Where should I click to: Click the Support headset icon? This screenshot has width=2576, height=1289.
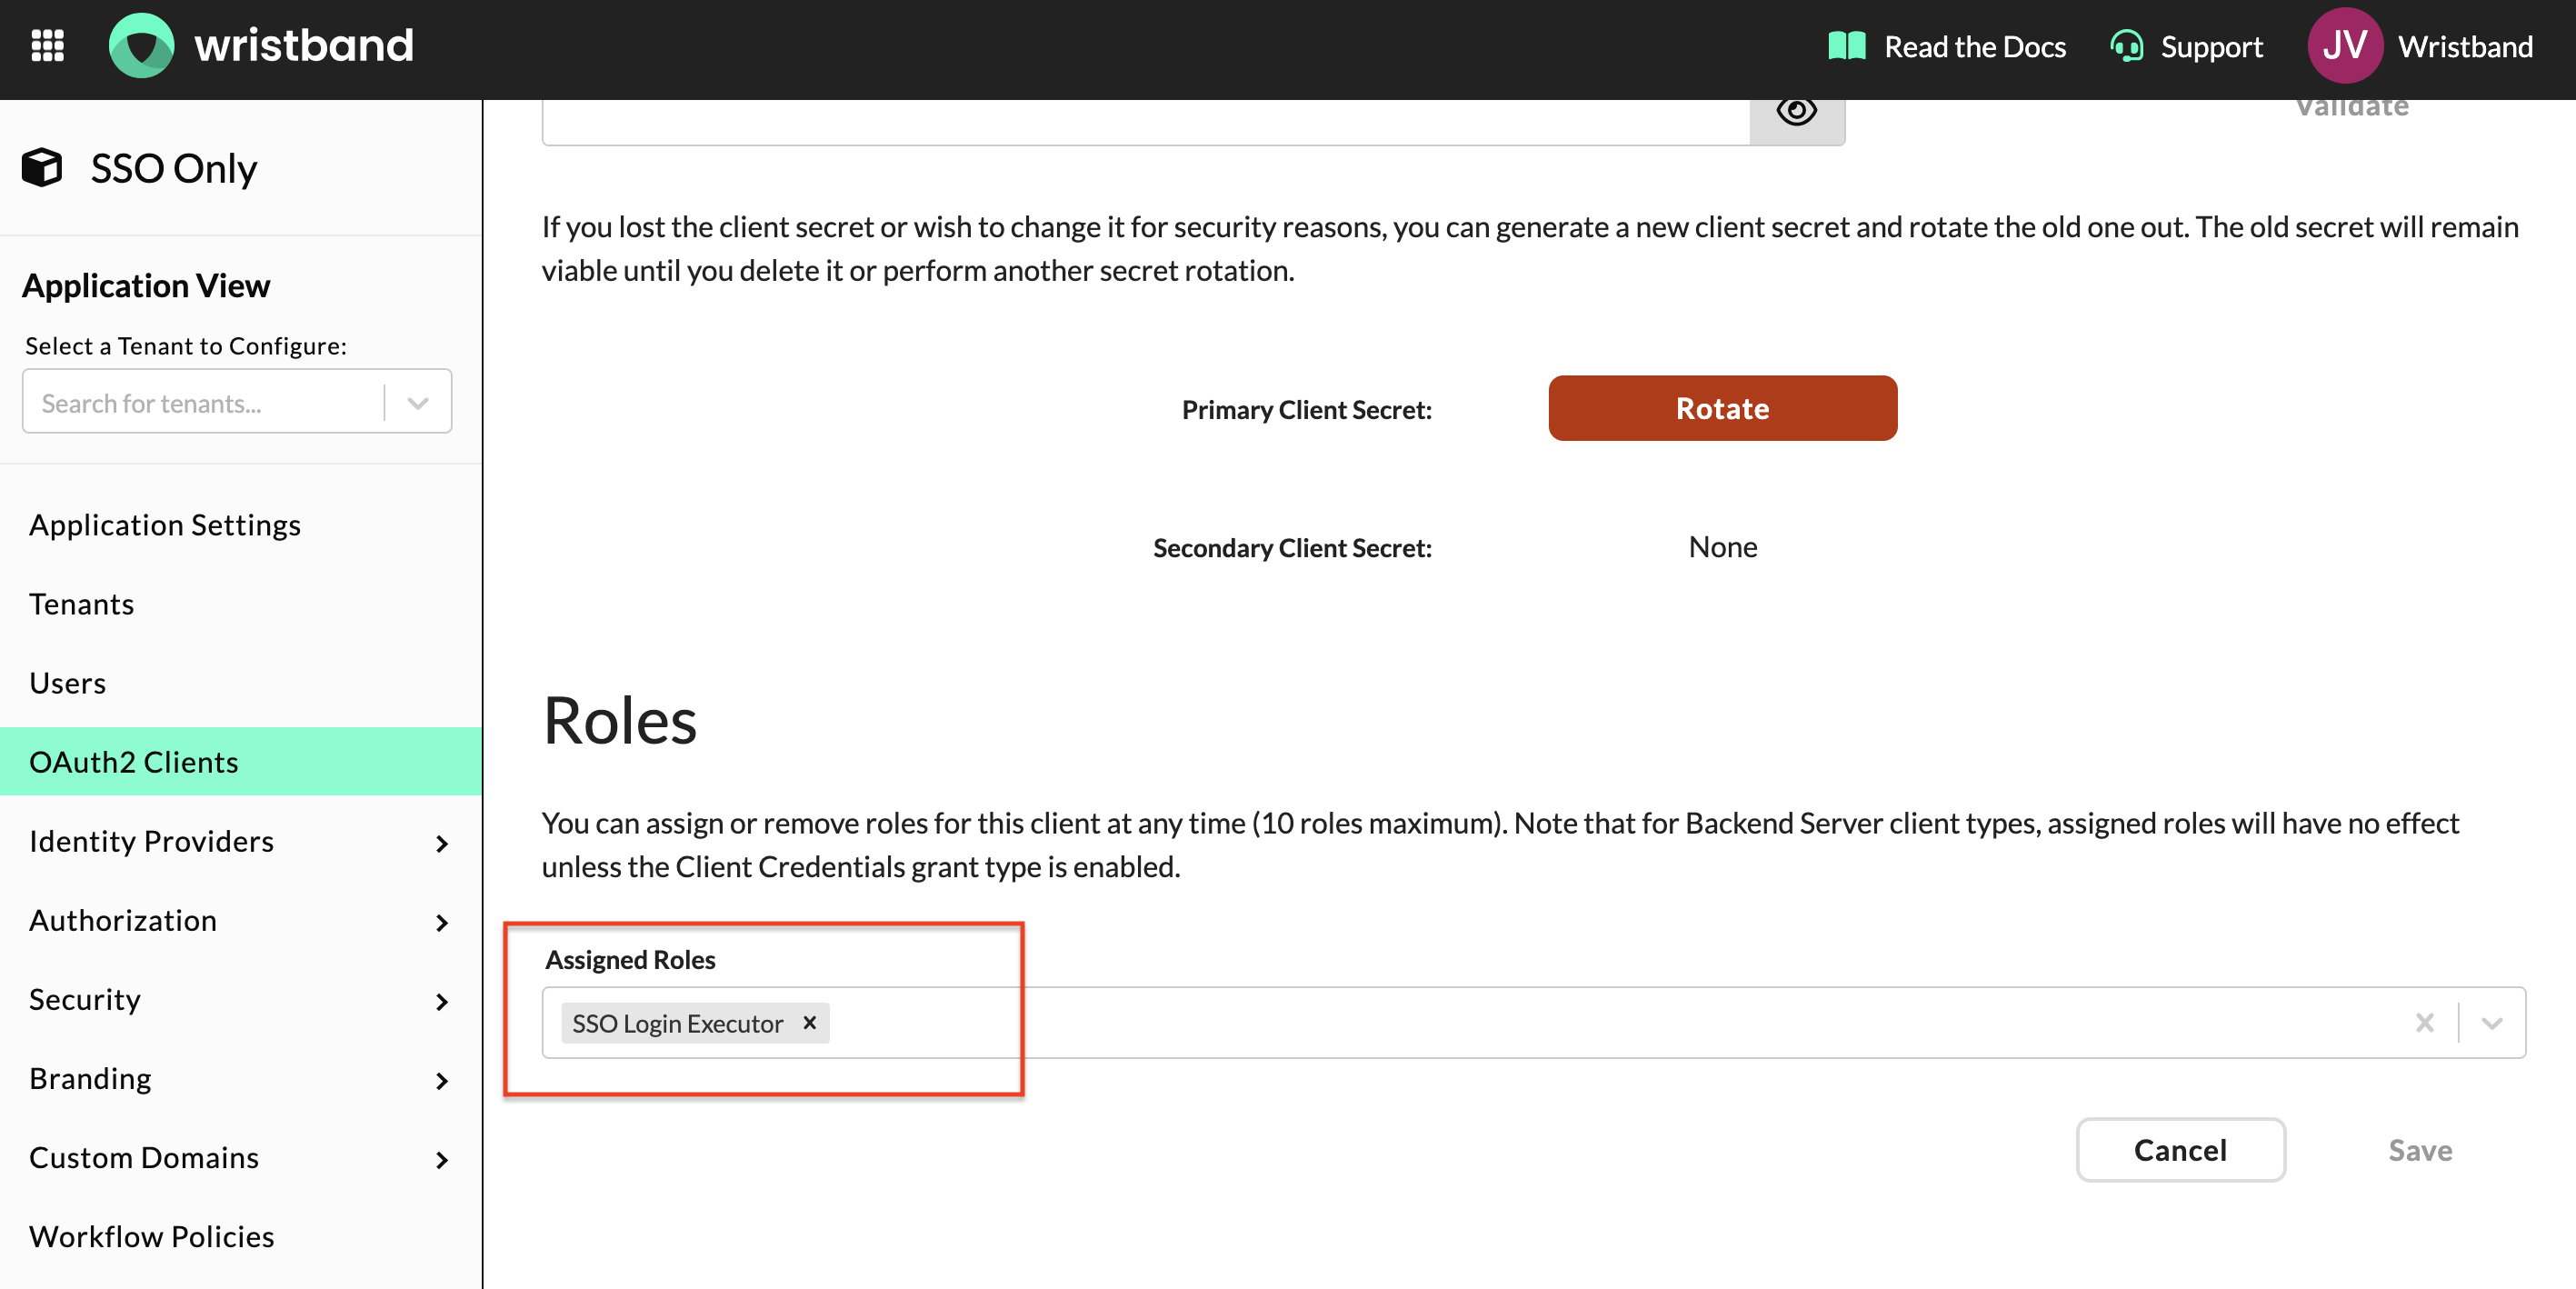pyautogui.click(x=2126, y=46)
